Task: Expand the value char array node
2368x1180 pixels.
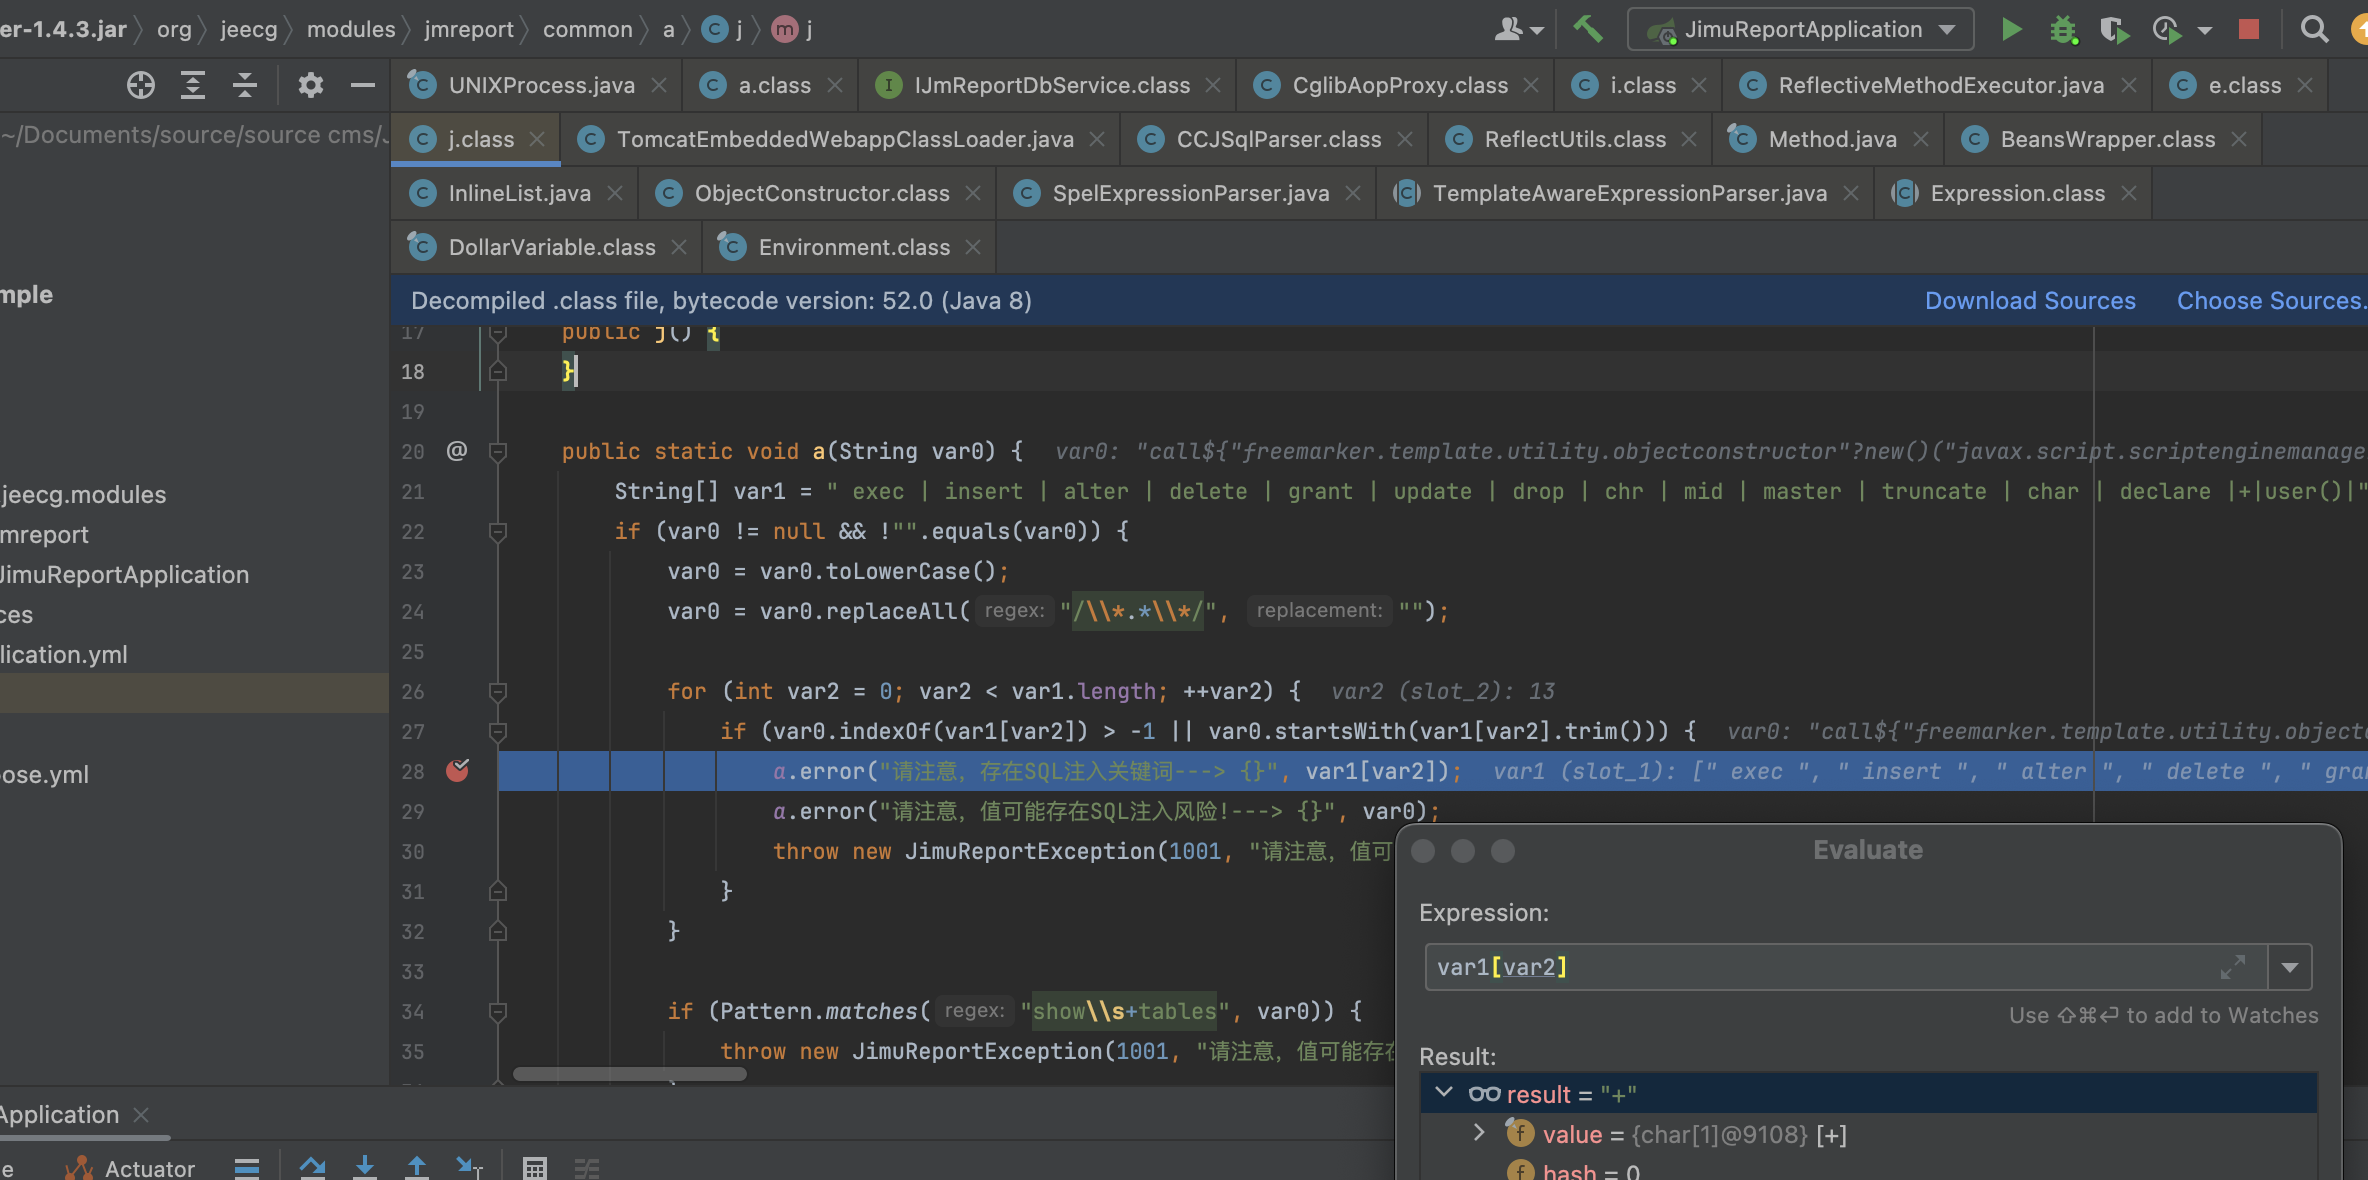Action: click(1479, 1133)
